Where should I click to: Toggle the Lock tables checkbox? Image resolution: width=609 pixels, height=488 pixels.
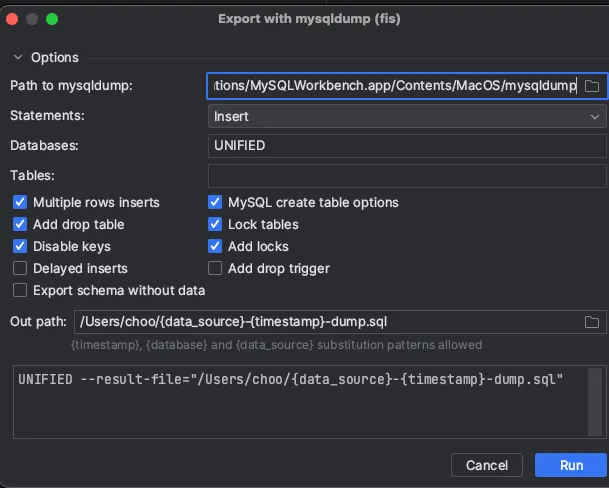pyautogui.click(x=215, y=224)
